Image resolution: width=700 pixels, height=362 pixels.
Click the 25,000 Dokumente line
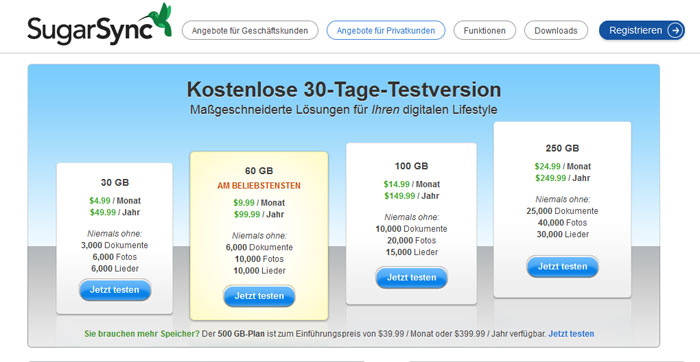(x=562, y=211)
